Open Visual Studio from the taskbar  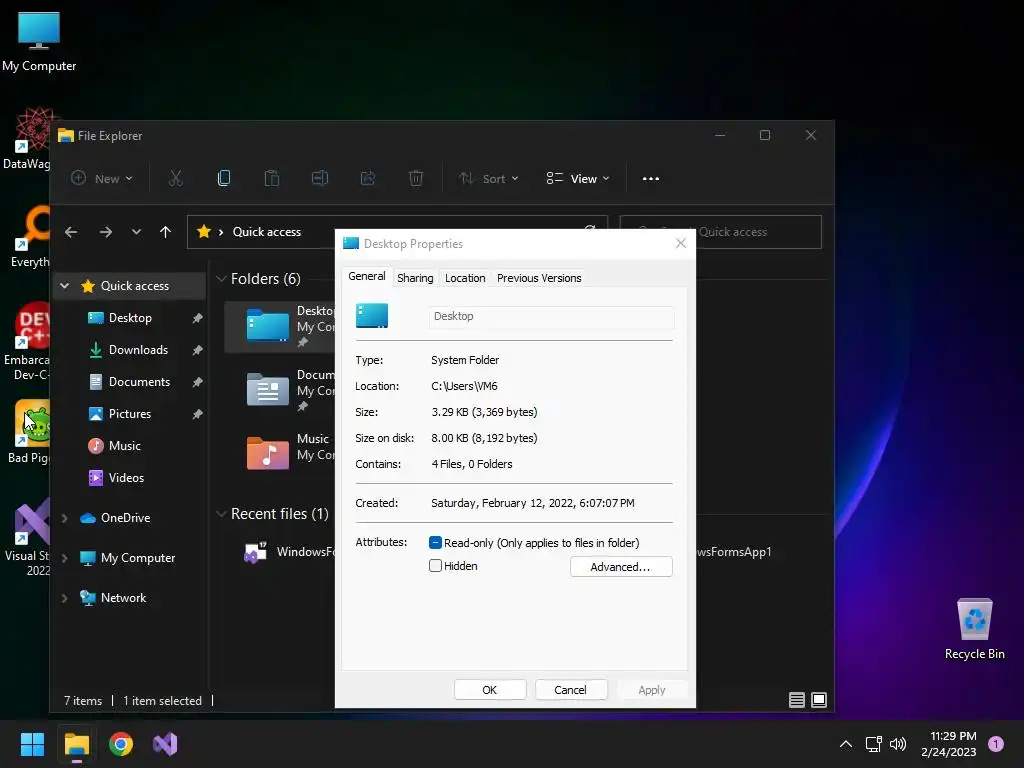pos(165,744)
